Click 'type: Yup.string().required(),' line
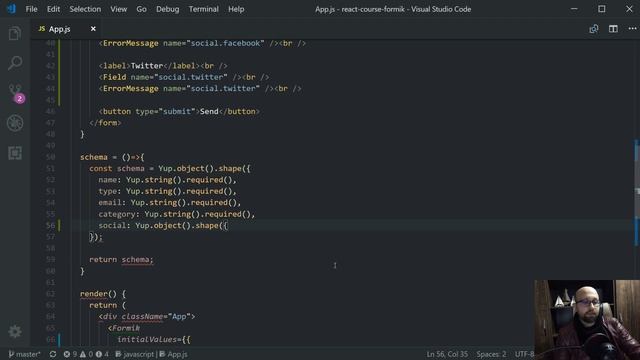This screenshot has width=640, height=360. pyautogui.click(x=167, y=191)
